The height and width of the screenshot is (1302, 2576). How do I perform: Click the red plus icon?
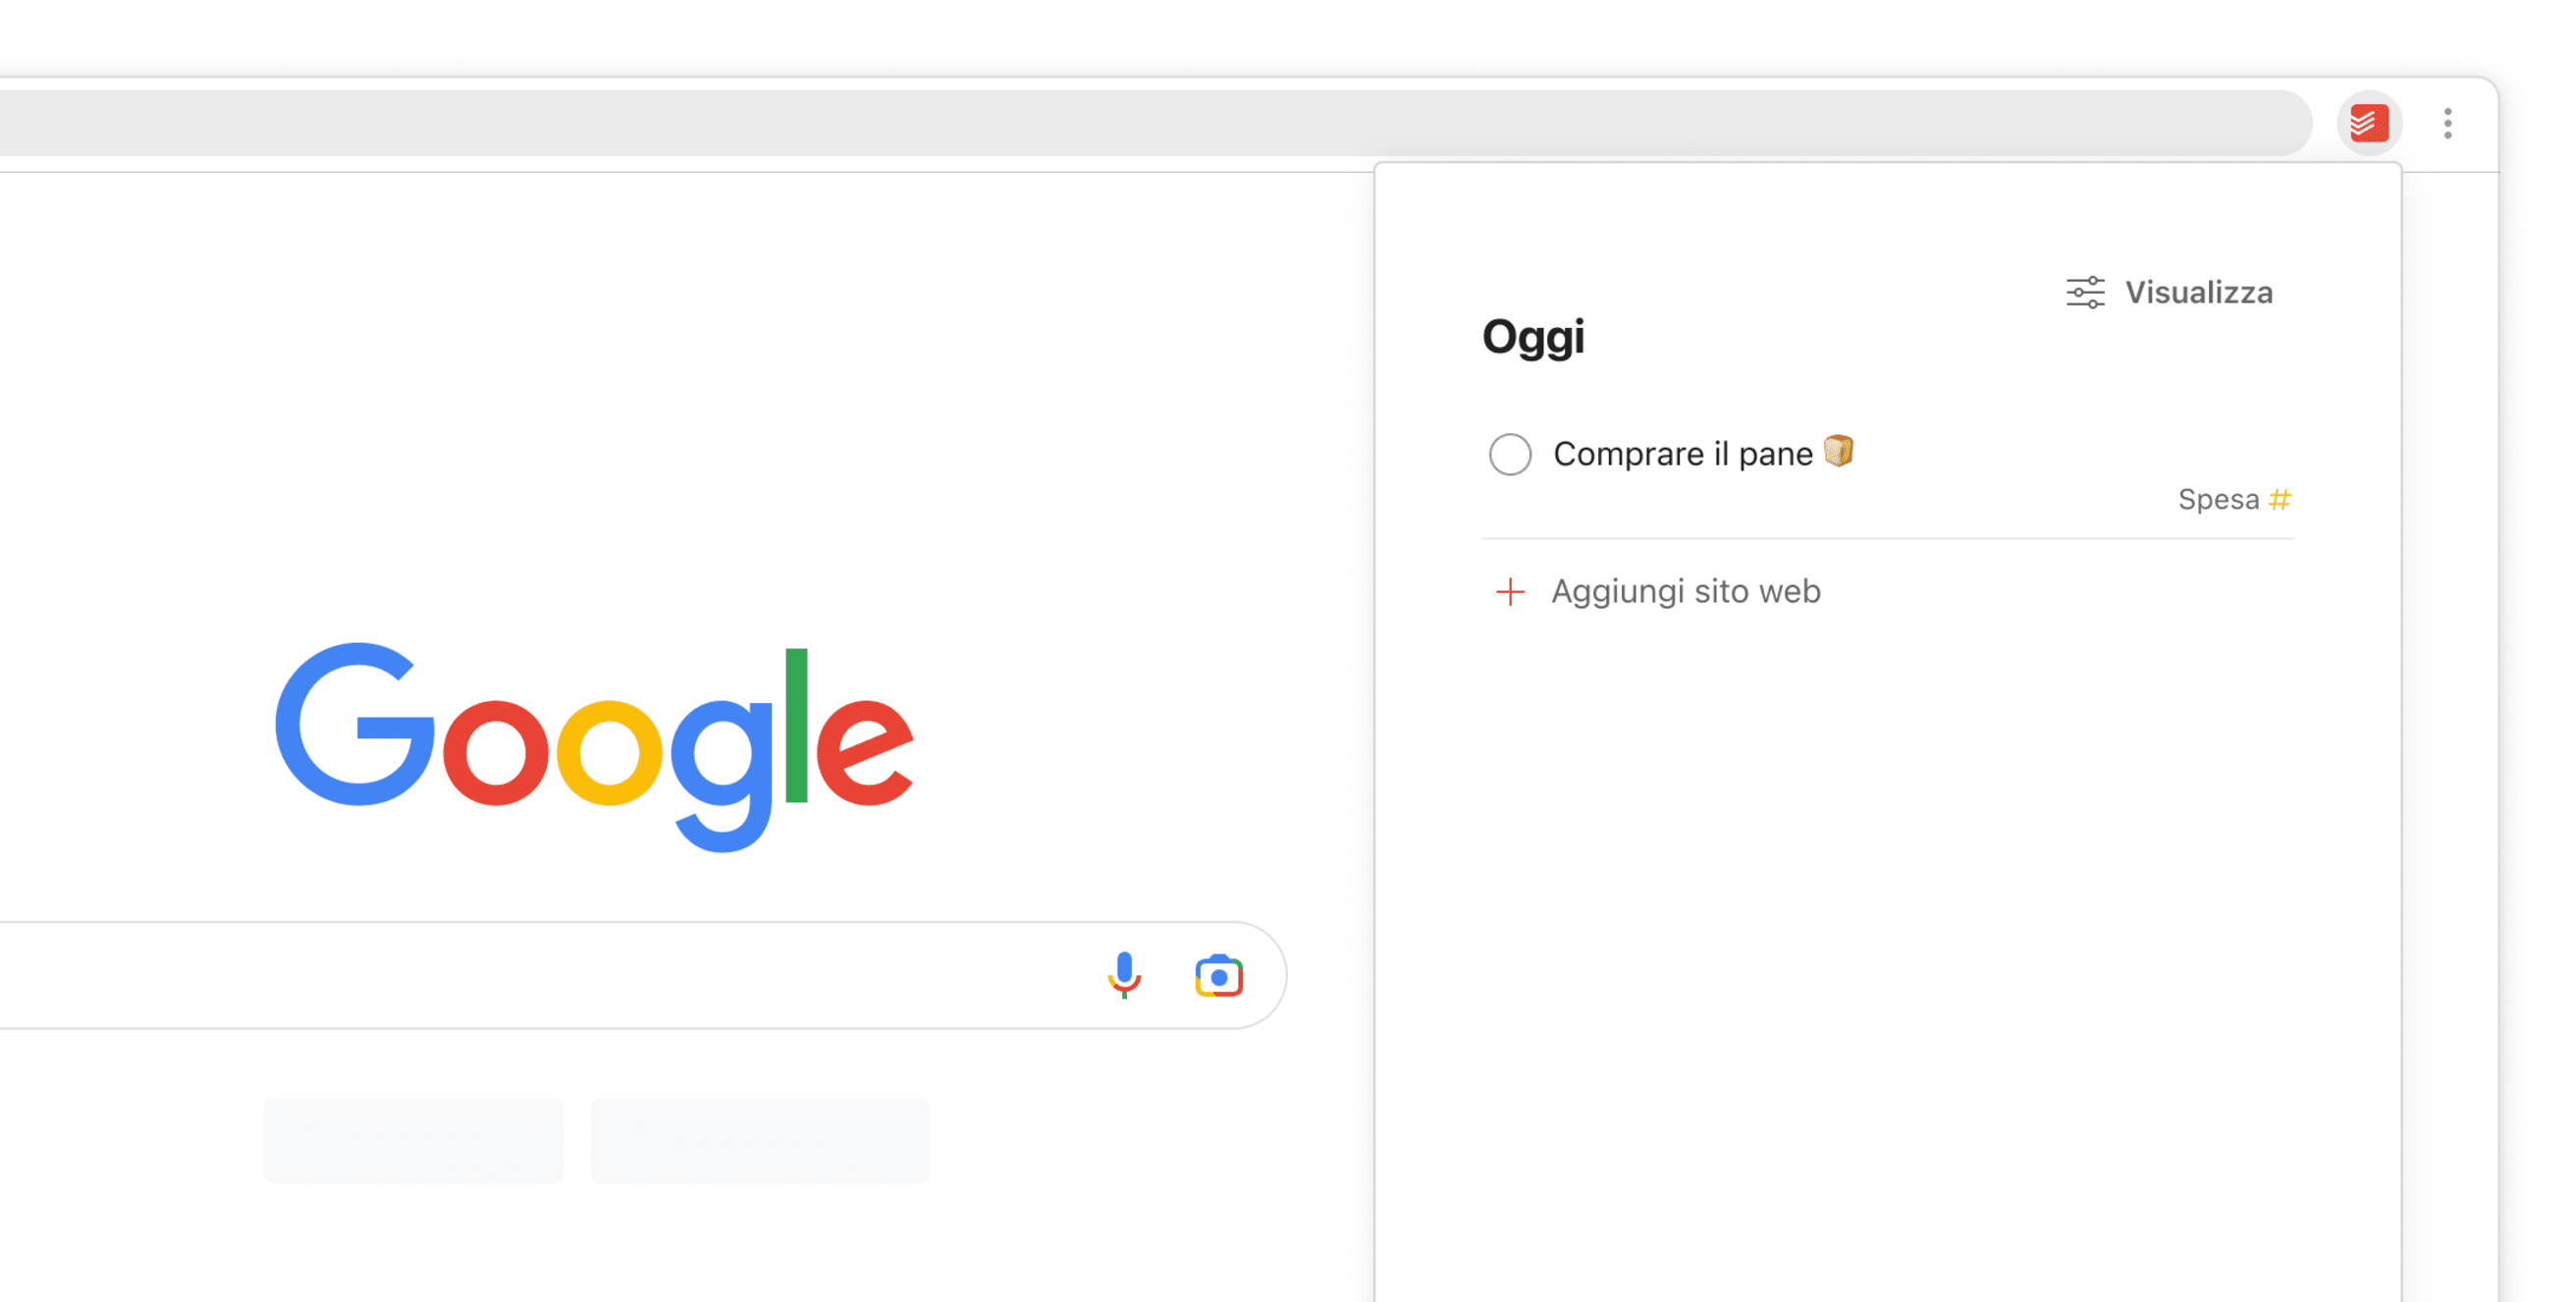pyautogui.click(x=1509, y=592)
